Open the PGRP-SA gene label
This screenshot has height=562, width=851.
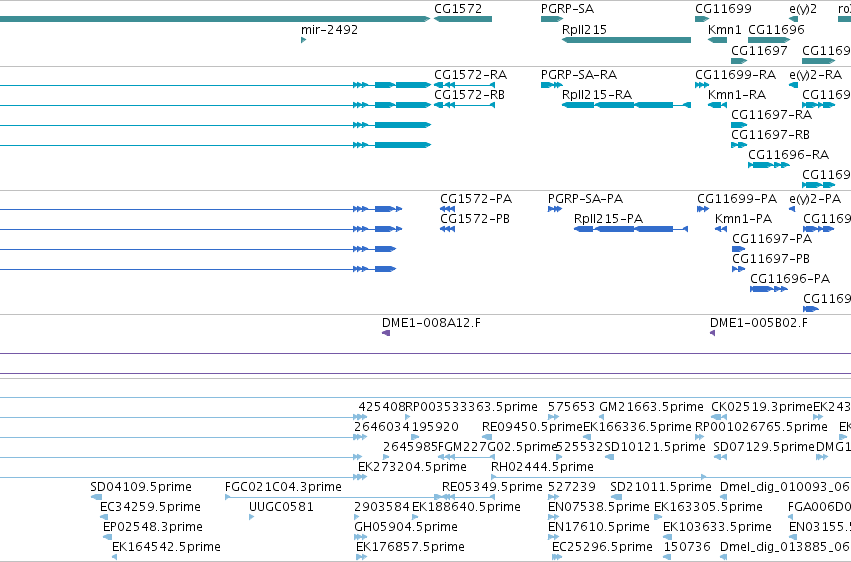pyautogui.click(x=567, y=9)
